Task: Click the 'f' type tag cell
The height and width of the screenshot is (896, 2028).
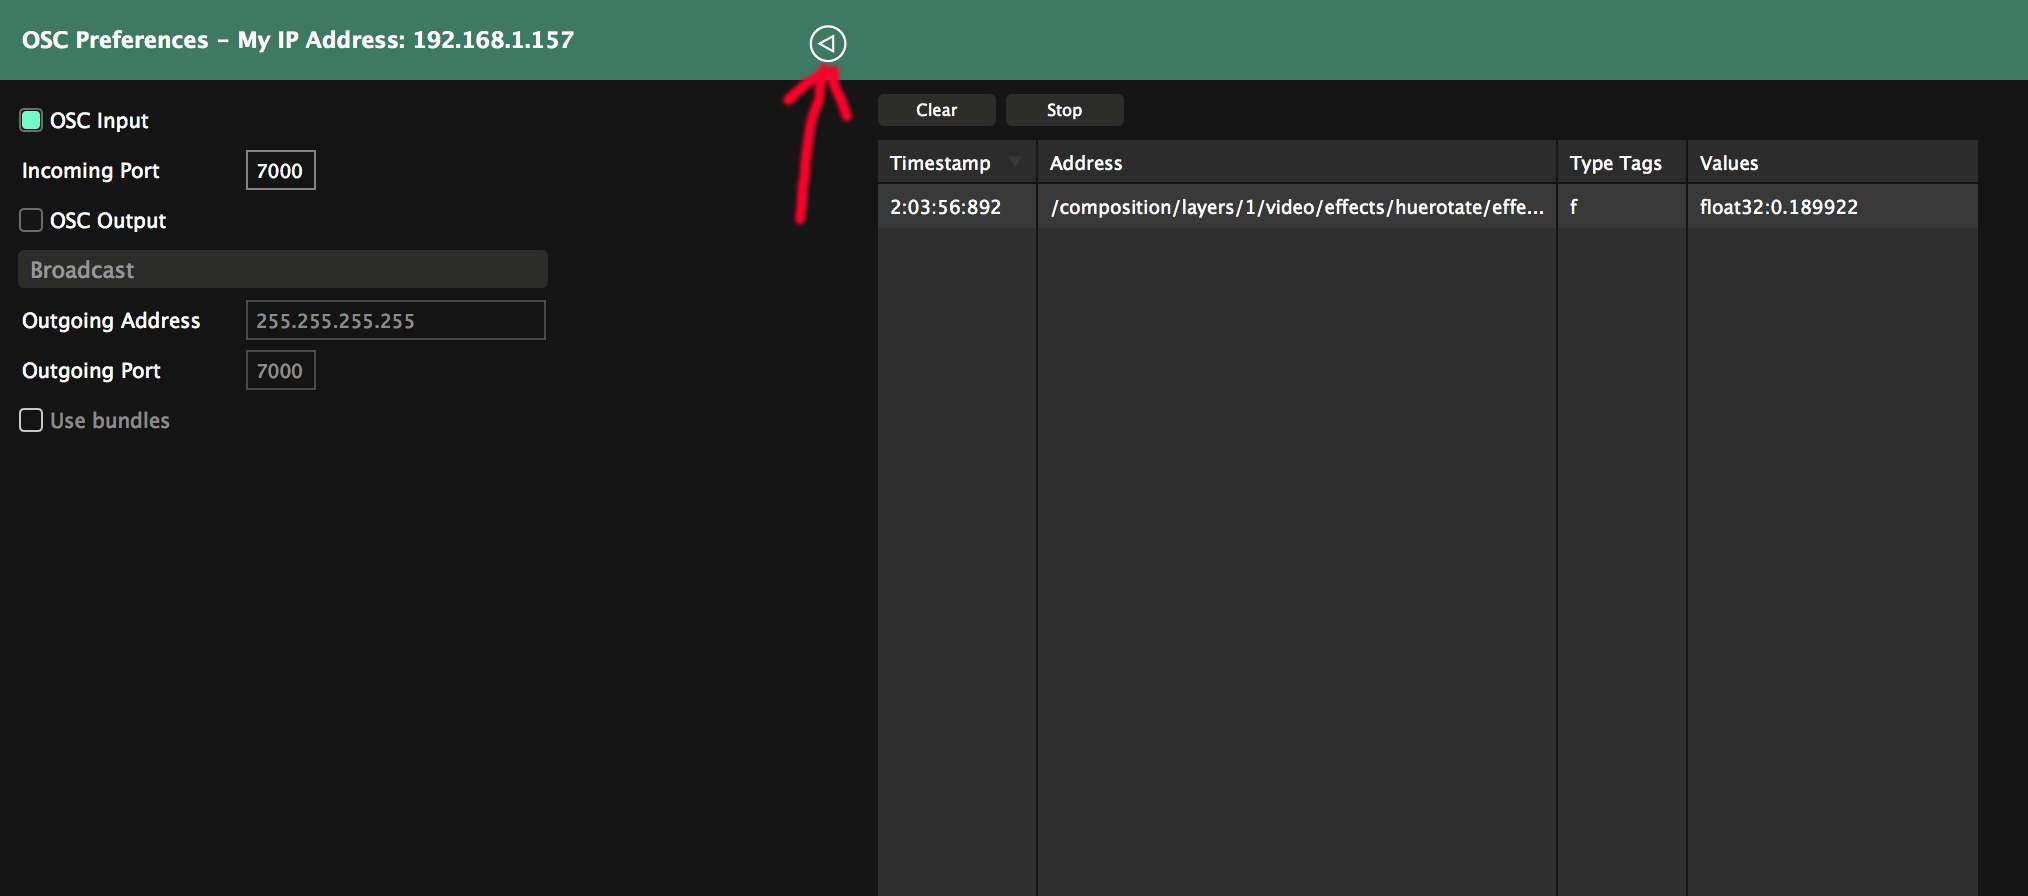Action: (1574, 207)
